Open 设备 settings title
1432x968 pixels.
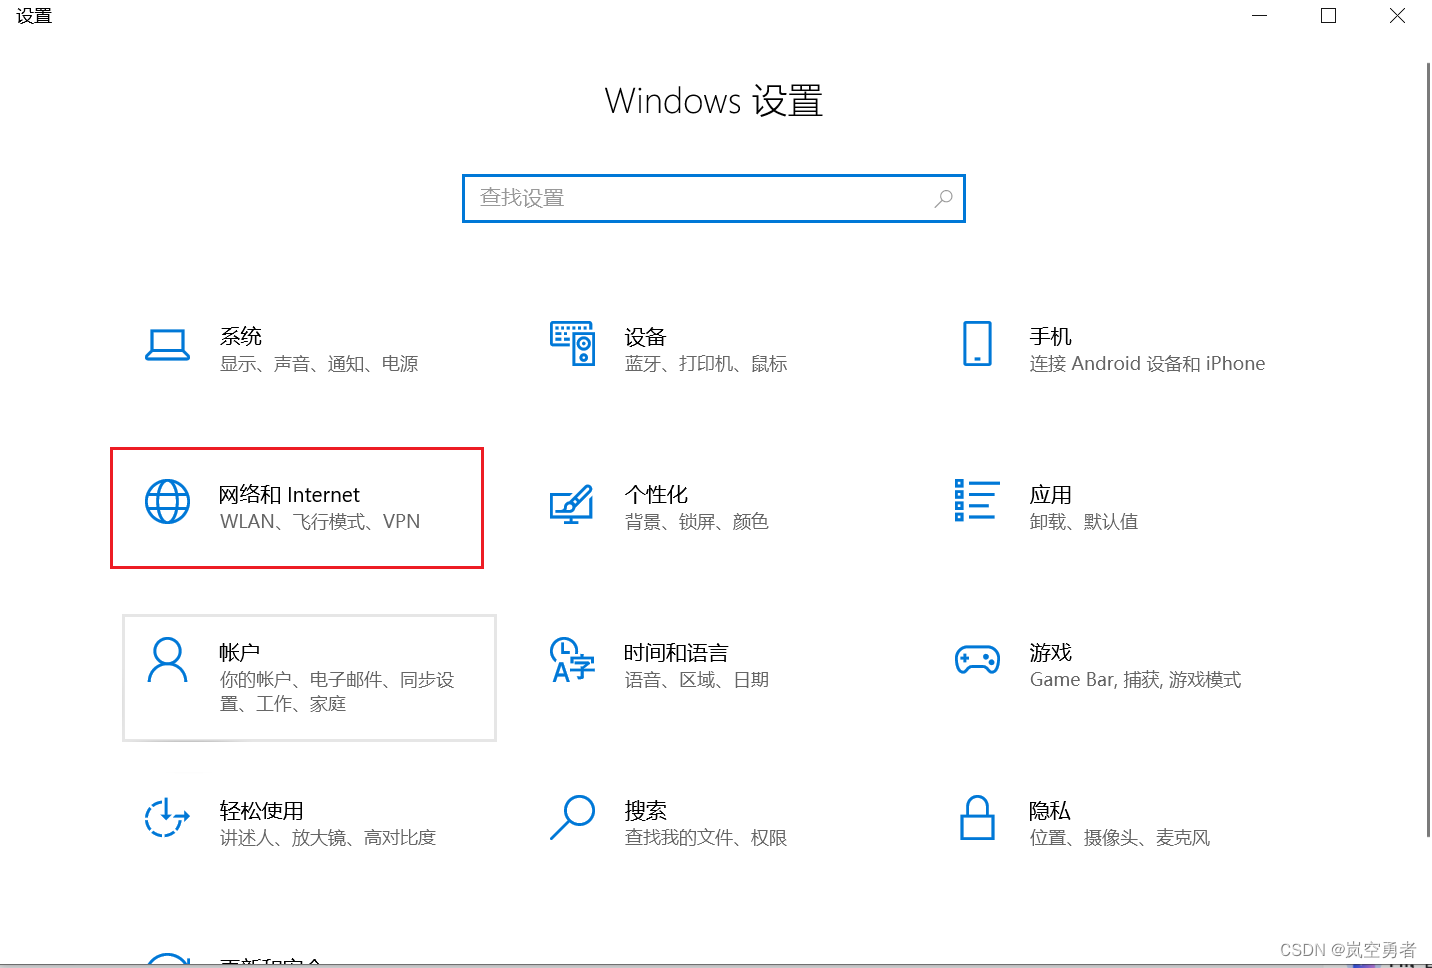point(646,336)
